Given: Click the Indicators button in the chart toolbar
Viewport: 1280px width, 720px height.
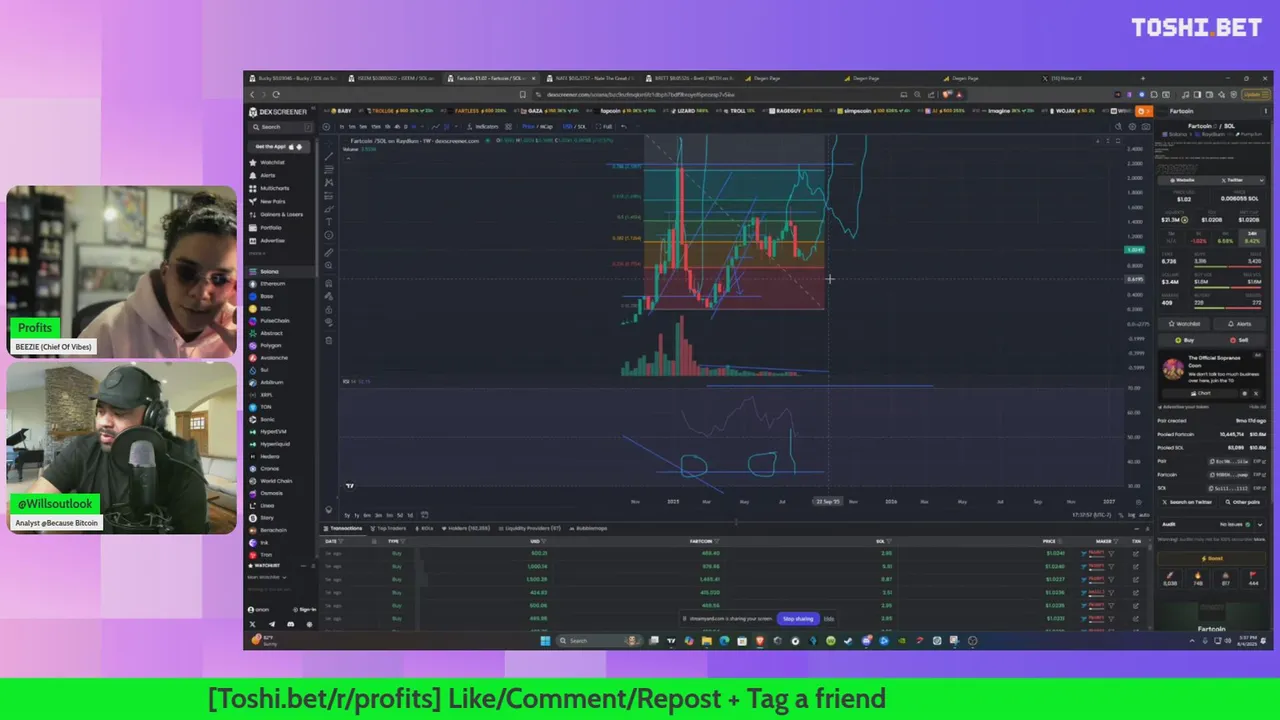Looking at the screenshot, I should [484, 127].
